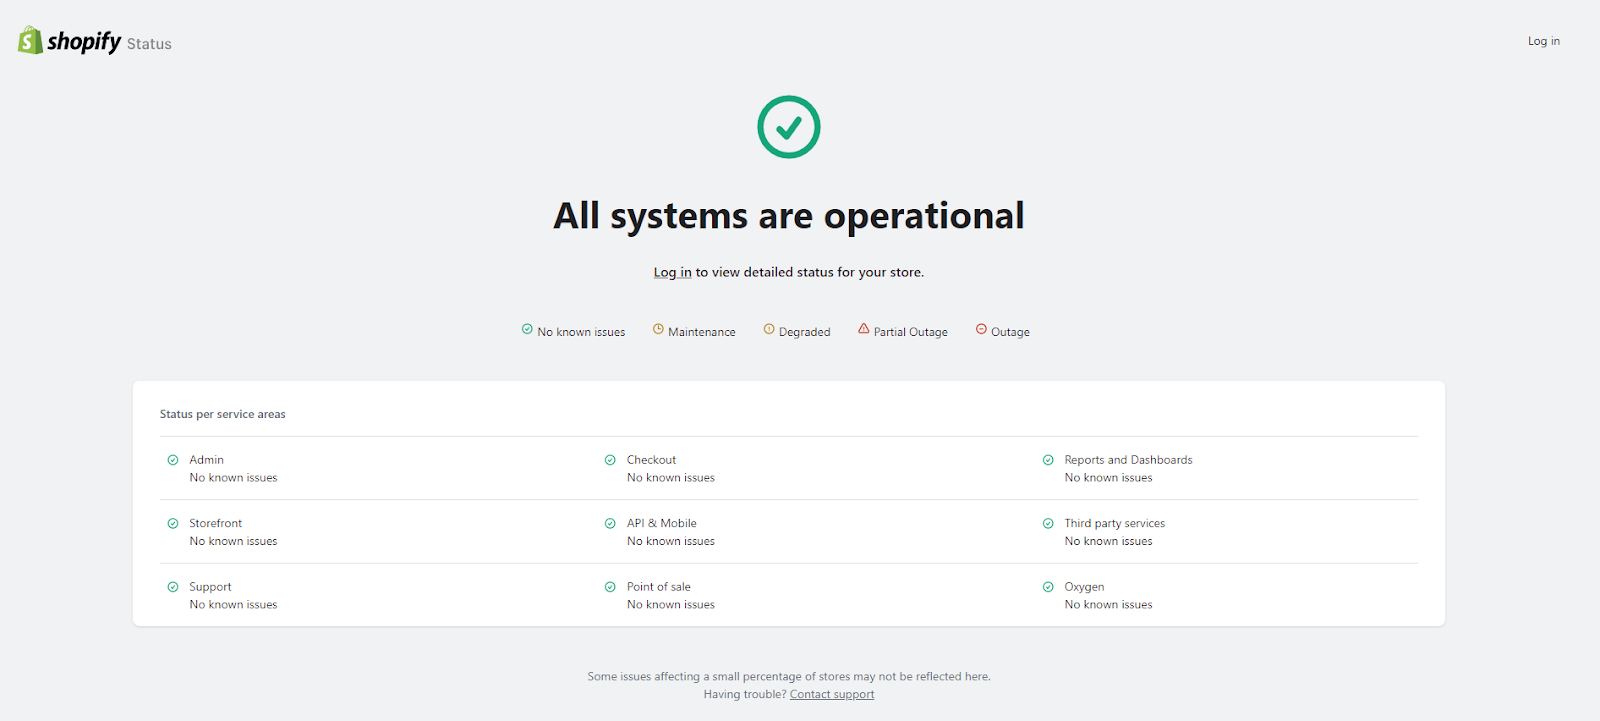This screenshot has width=1600, height=721.
Task: Select the Support service area label
Action: [210, 587]
